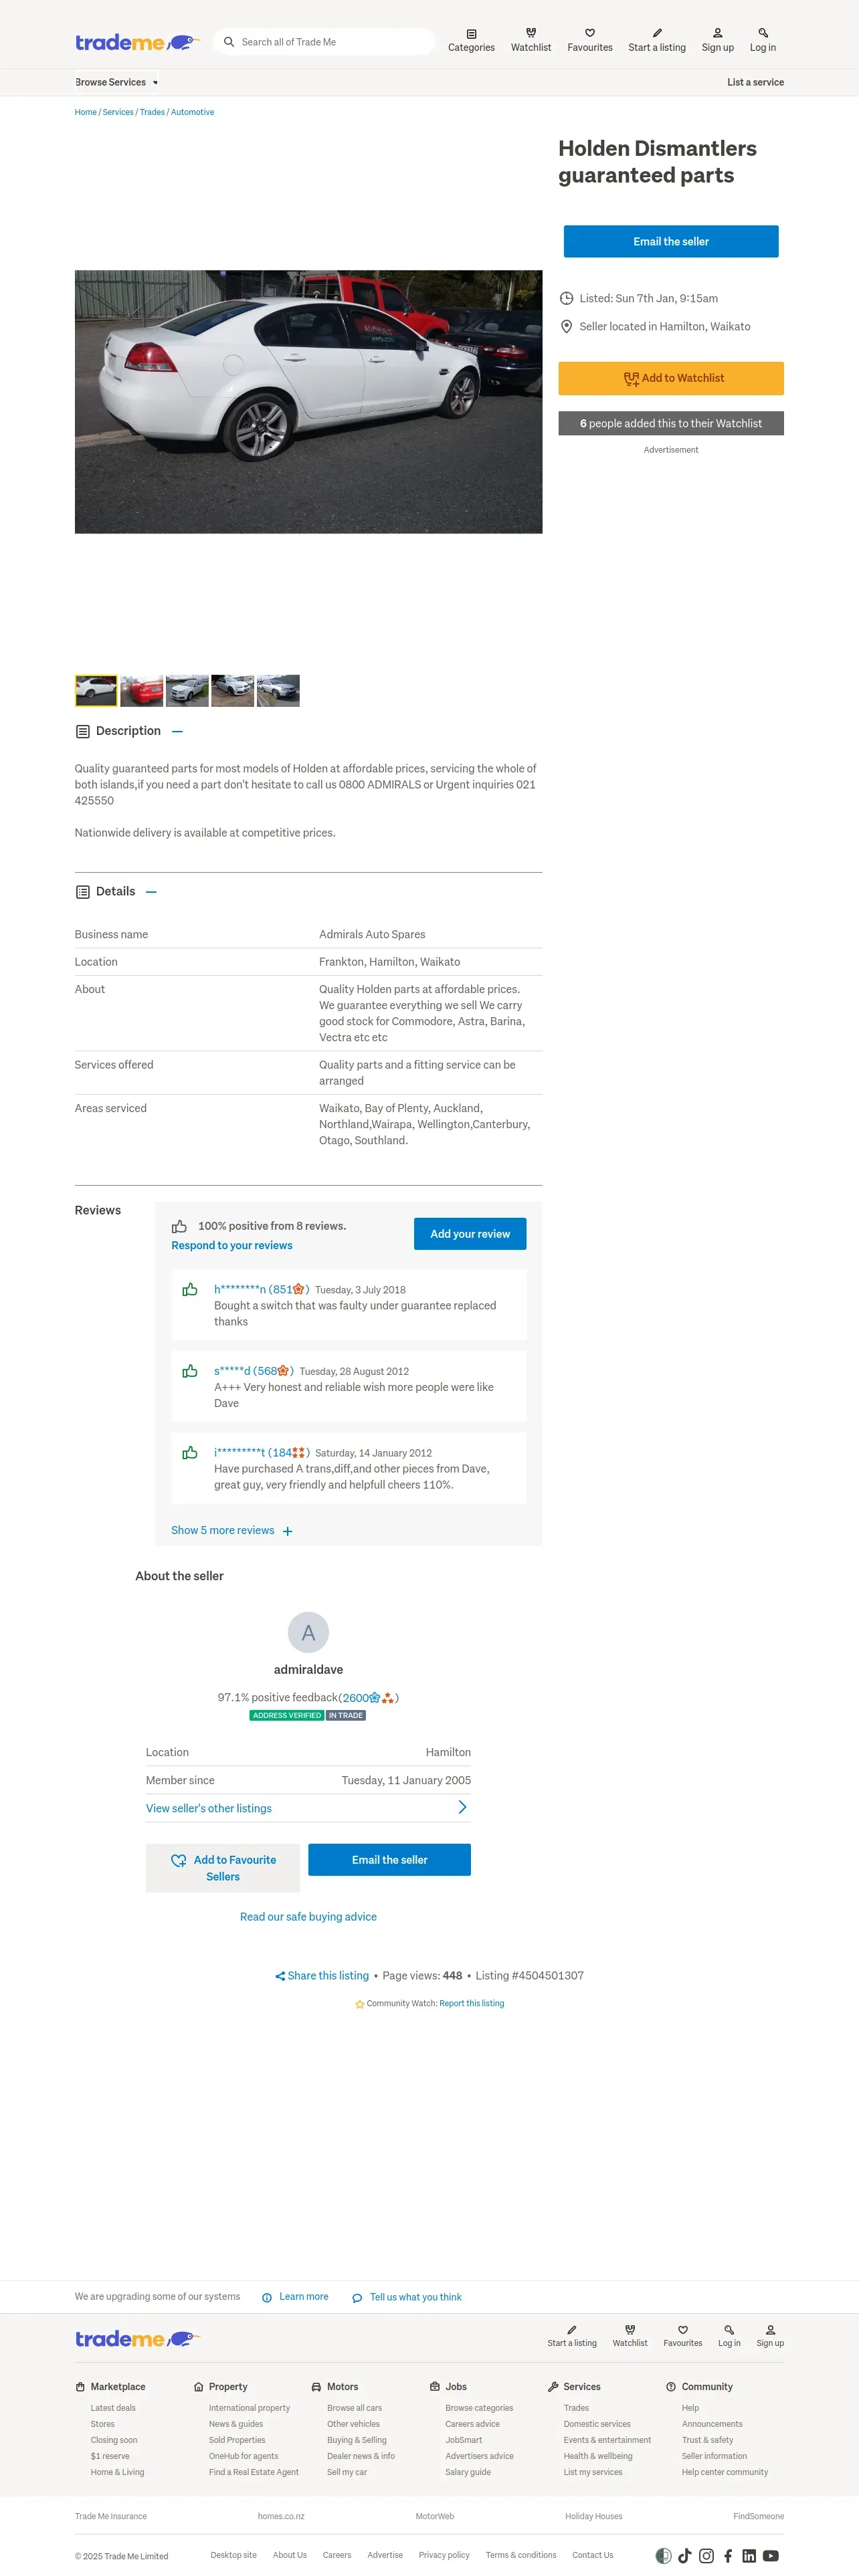The height and width of the screenshot is (2576, 859).
Task: Open View seller's other listings chevron row
Action: (x=308, y=1807)
